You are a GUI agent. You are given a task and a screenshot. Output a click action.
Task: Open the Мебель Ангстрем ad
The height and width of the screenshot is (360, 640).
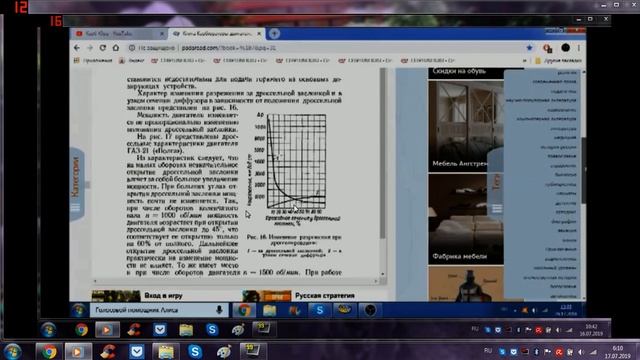[x=466, y=126]
